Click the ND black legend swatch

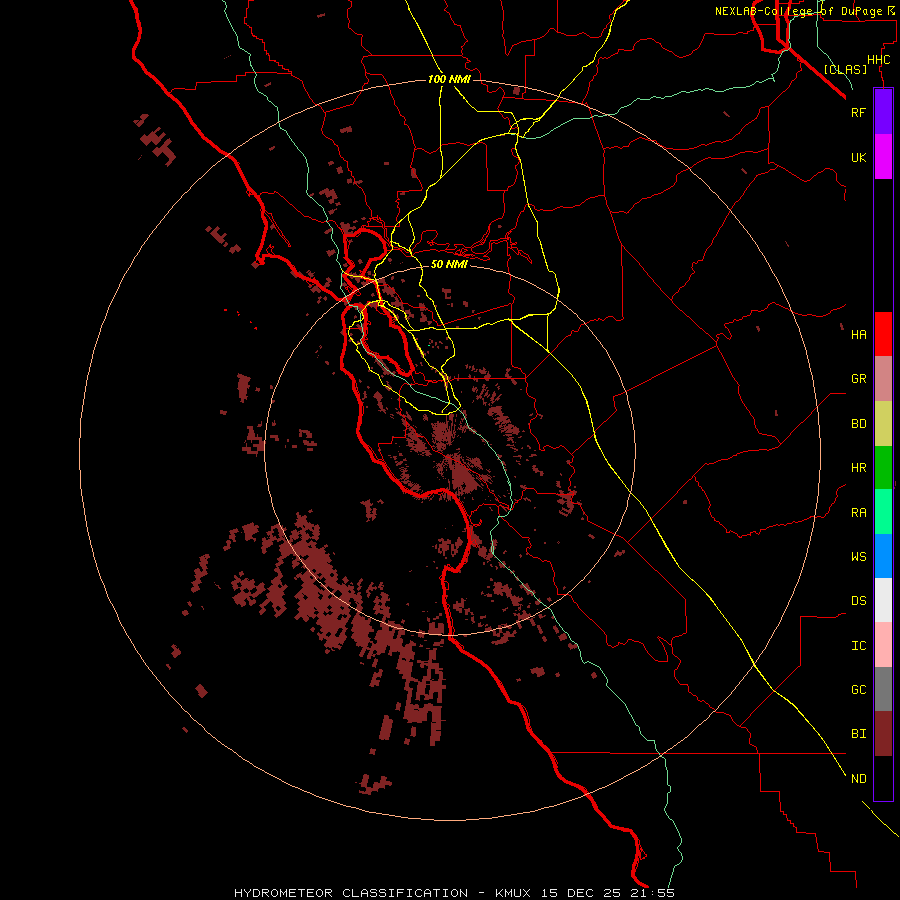pyautogui.click(x=883, y=778)
